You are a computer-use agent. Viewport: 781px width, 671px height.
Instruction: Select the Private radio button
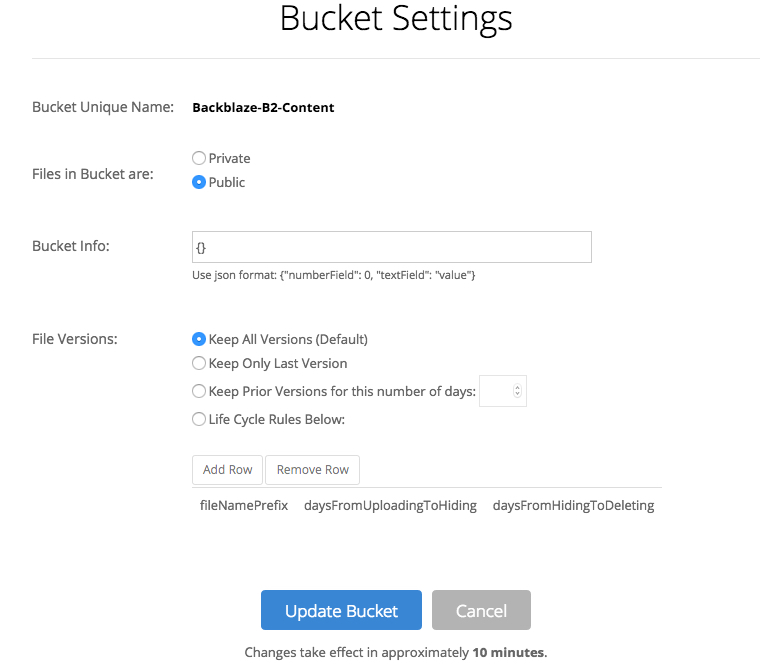[199, 158]
